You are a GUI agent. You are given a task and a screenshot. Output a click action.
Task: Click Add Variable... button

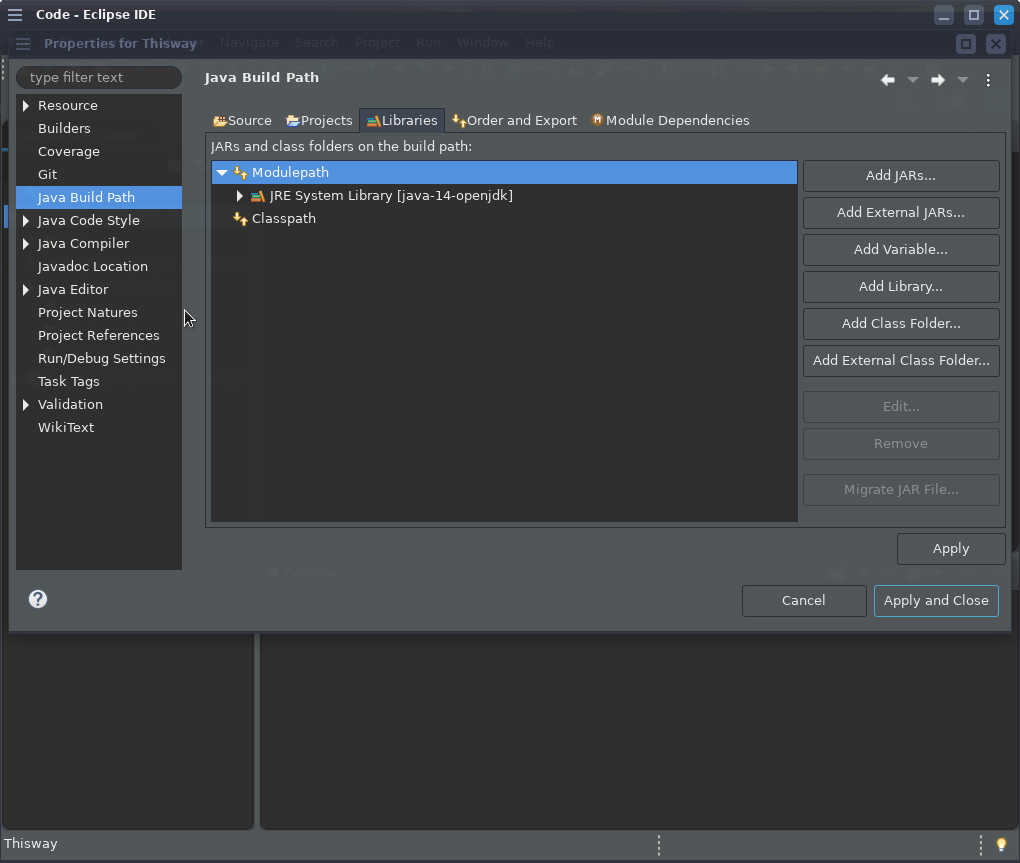click(x=901, y=250)
